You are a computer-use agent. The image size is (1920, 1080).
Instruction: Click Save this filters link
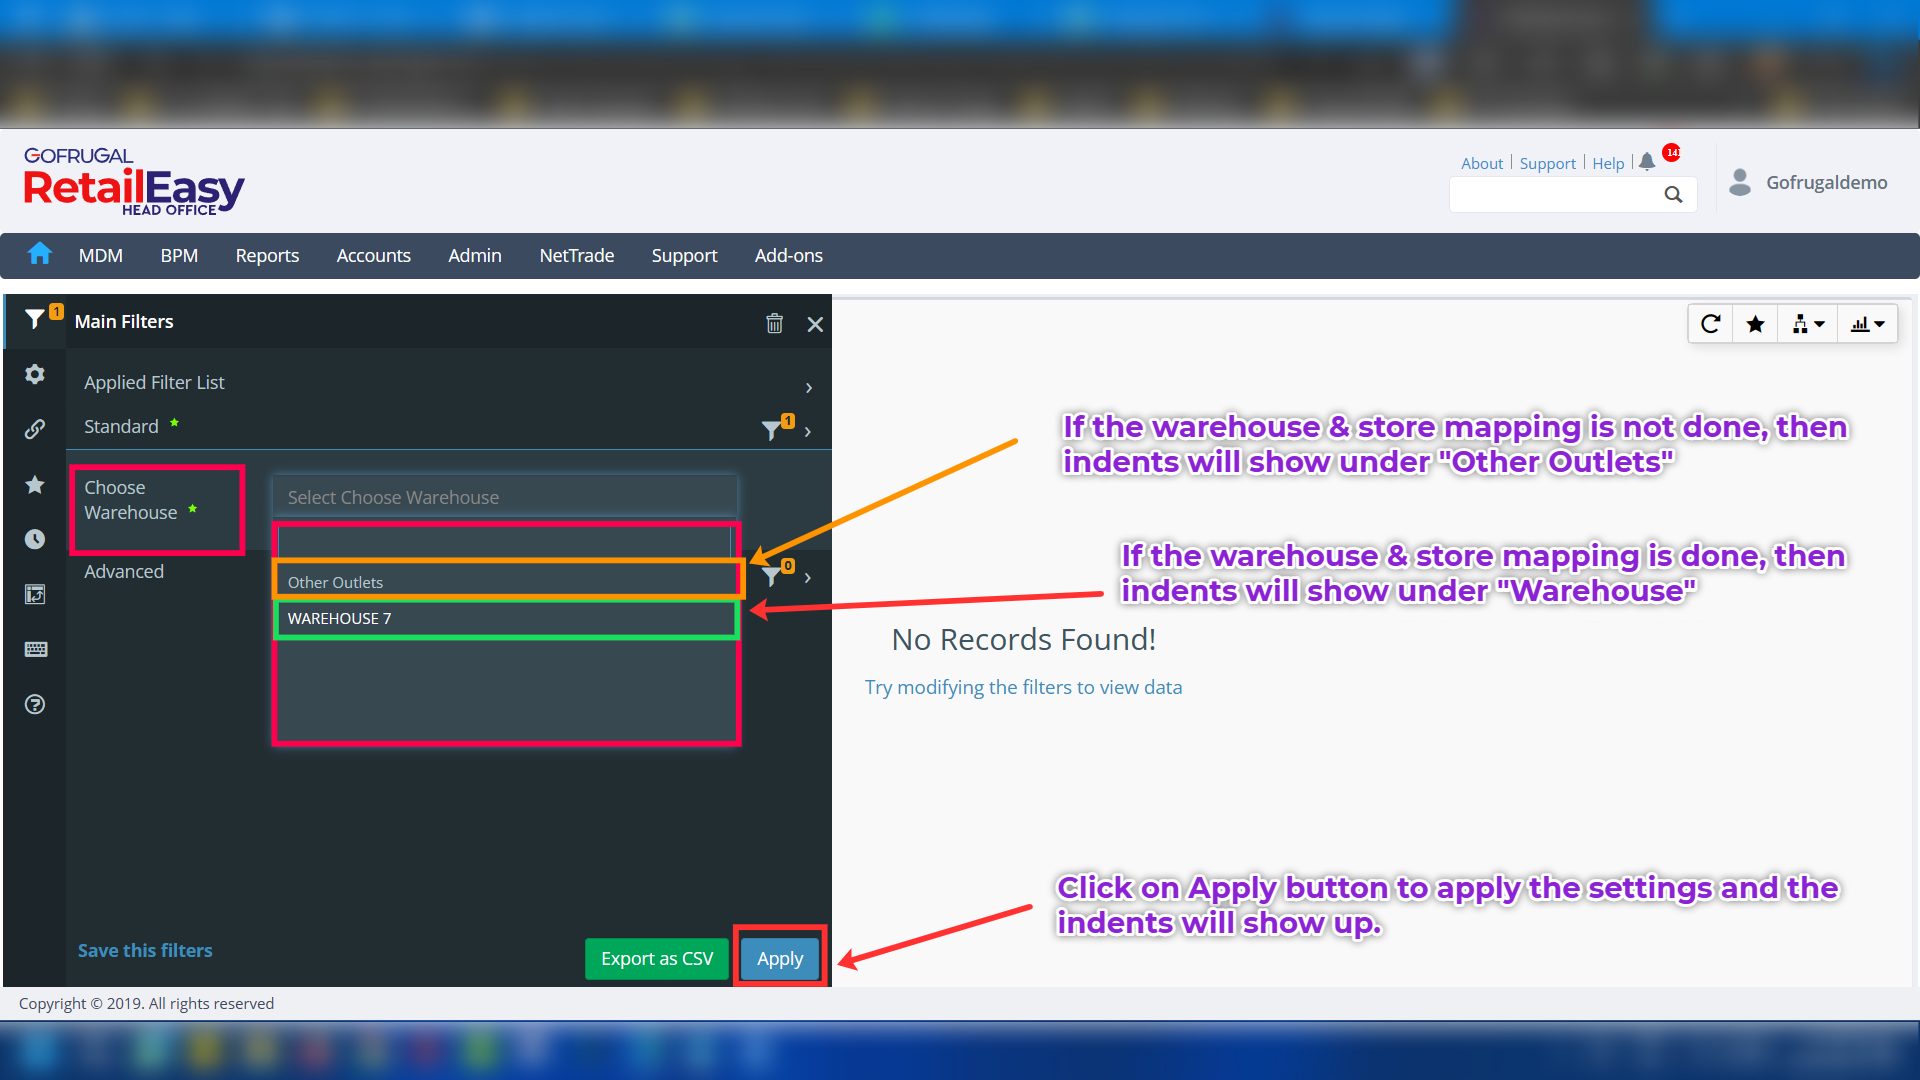click(145, 950)
